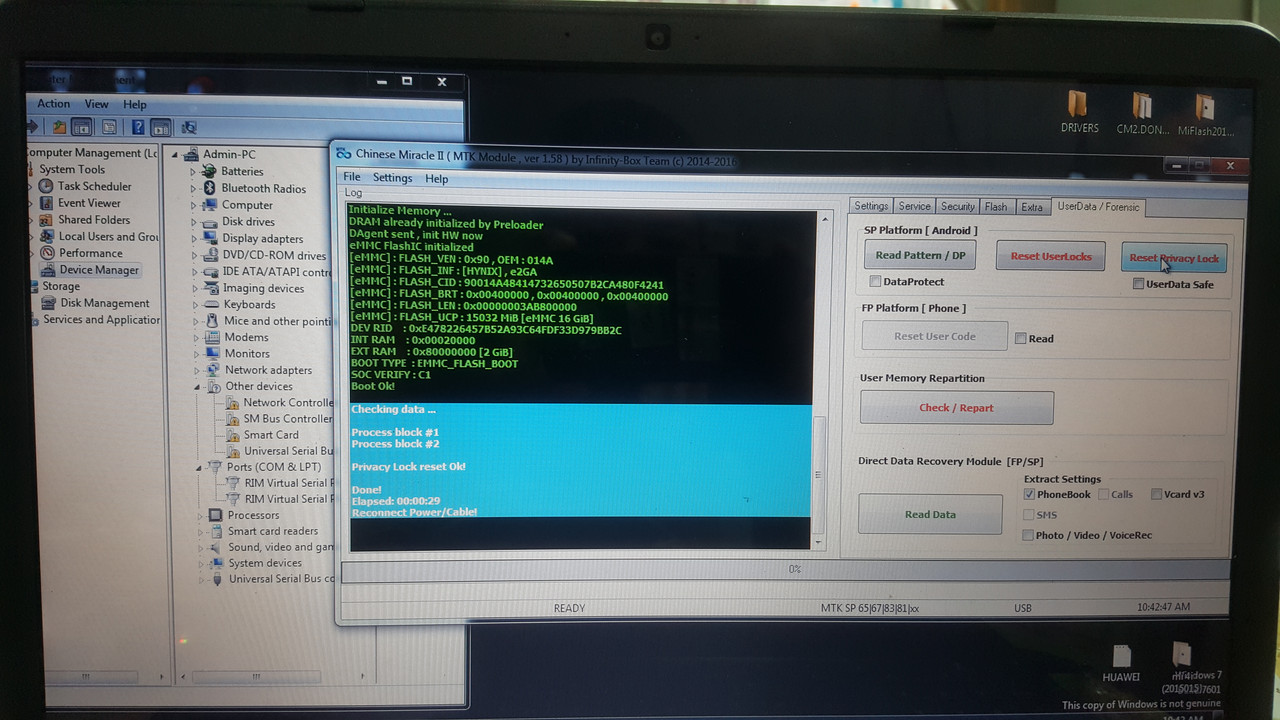Click the Shared Folders icon
The image size is (1280, 720).
[x=46, y=220]
